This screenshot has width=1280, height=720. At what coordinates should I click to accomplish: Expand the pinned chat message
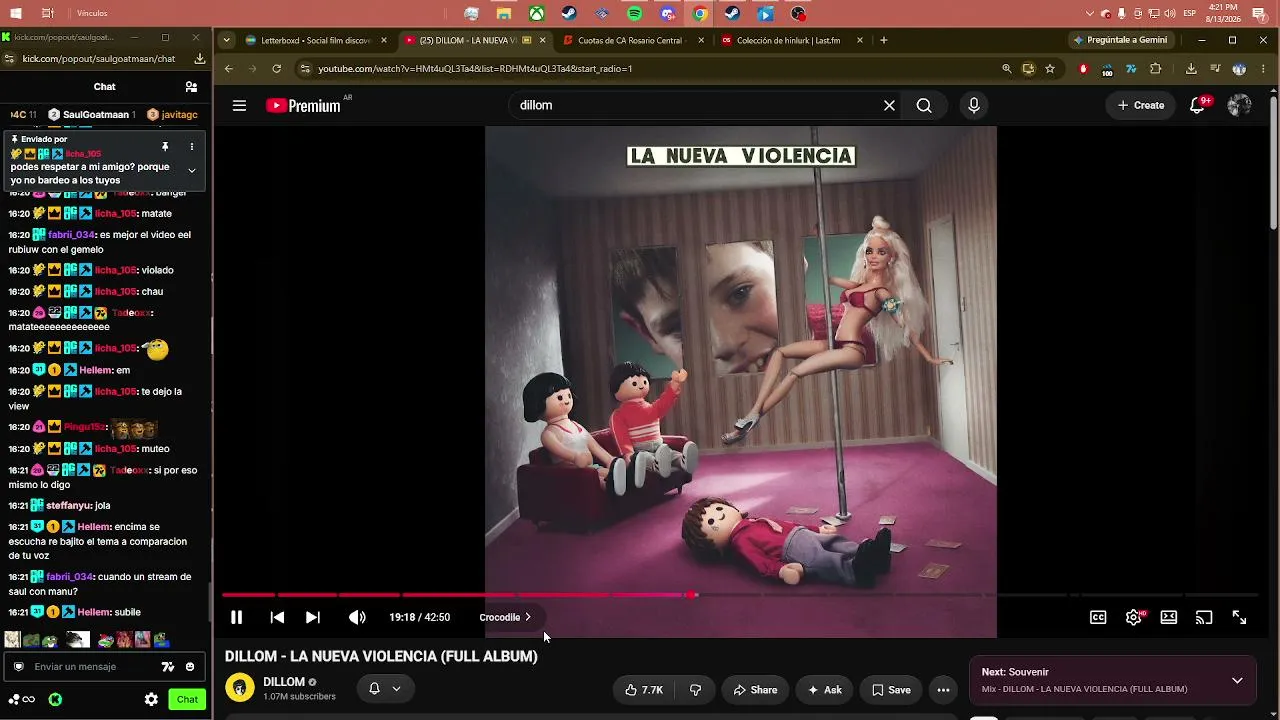(191, 171)
